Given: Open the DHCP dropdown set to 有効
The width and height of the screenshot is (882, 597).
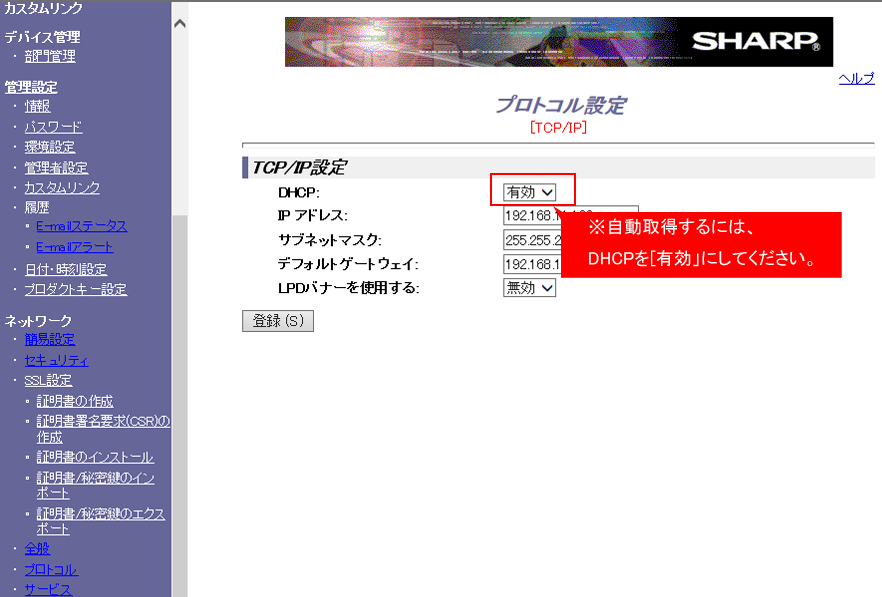Looking at the screenshot, I should (x=529, y=192).
